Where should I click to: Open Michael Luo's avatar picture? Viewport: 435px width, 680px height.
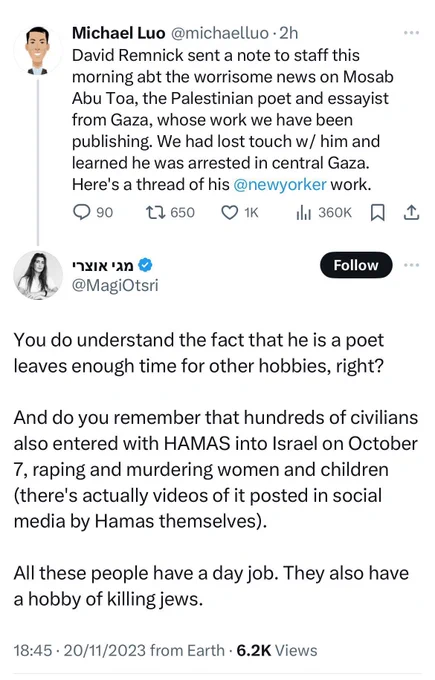[x=38, y=51]
